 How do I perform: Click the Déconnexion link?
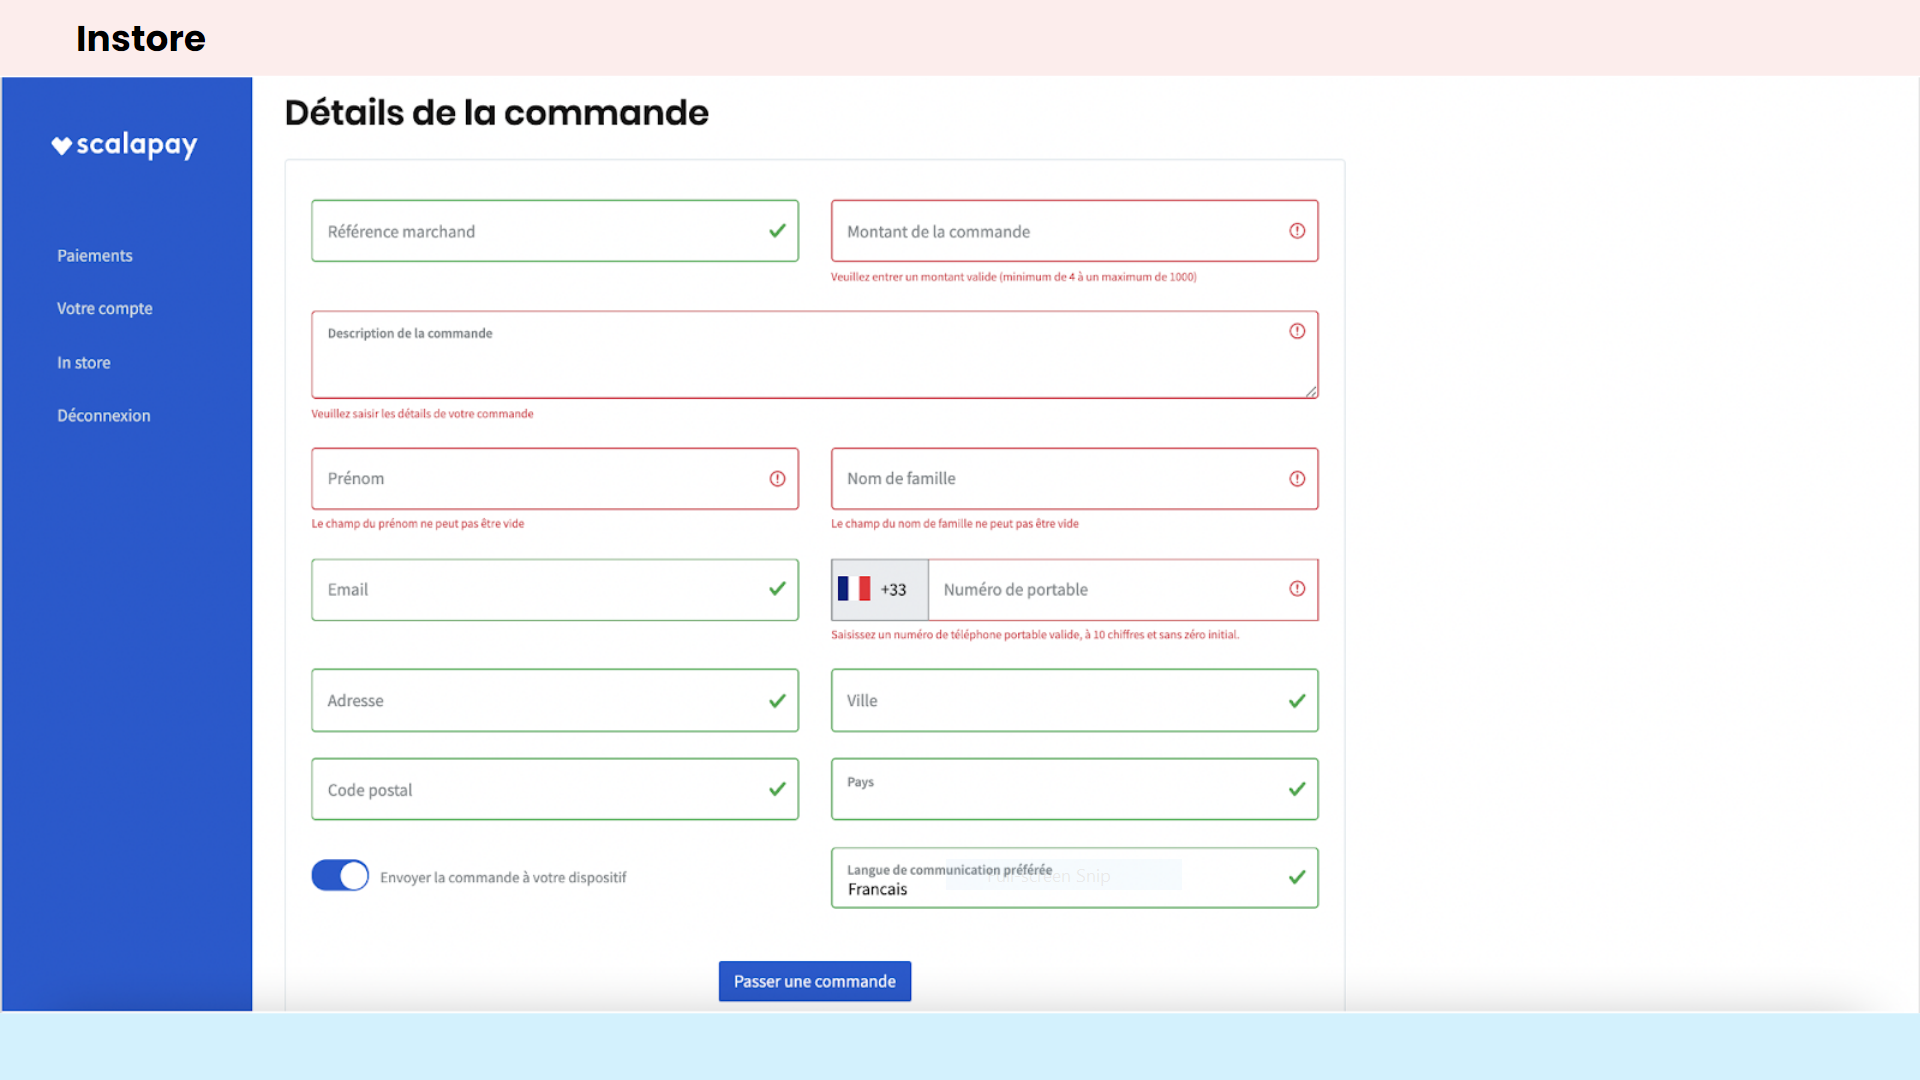103,416
